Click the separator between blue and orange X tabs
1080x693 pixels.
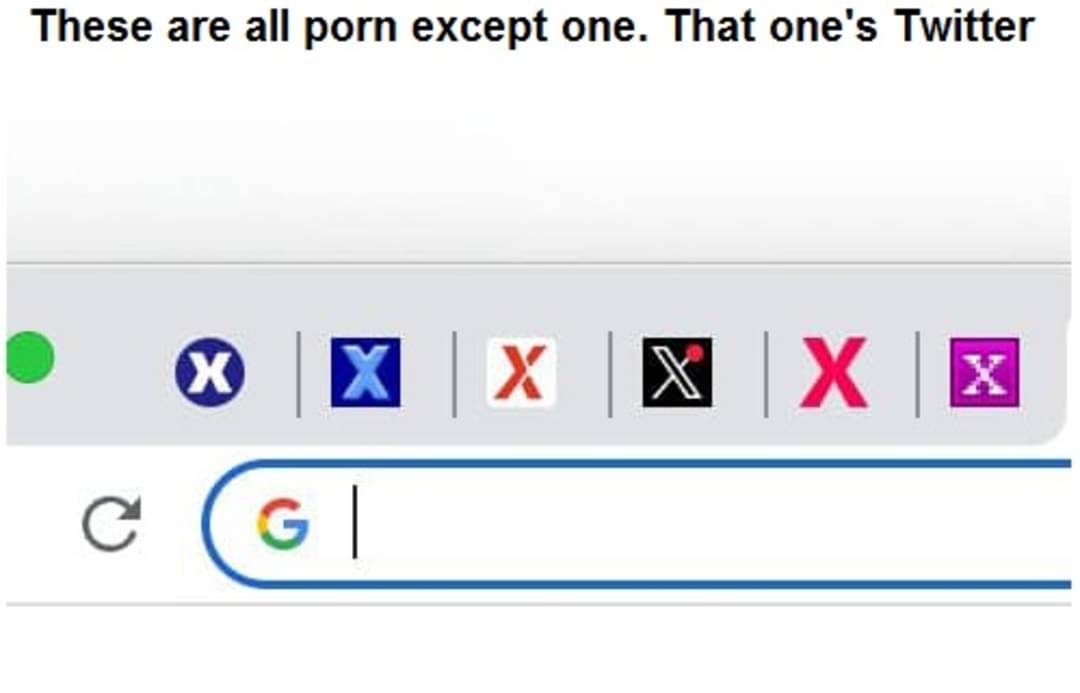[x=454, y=373]
